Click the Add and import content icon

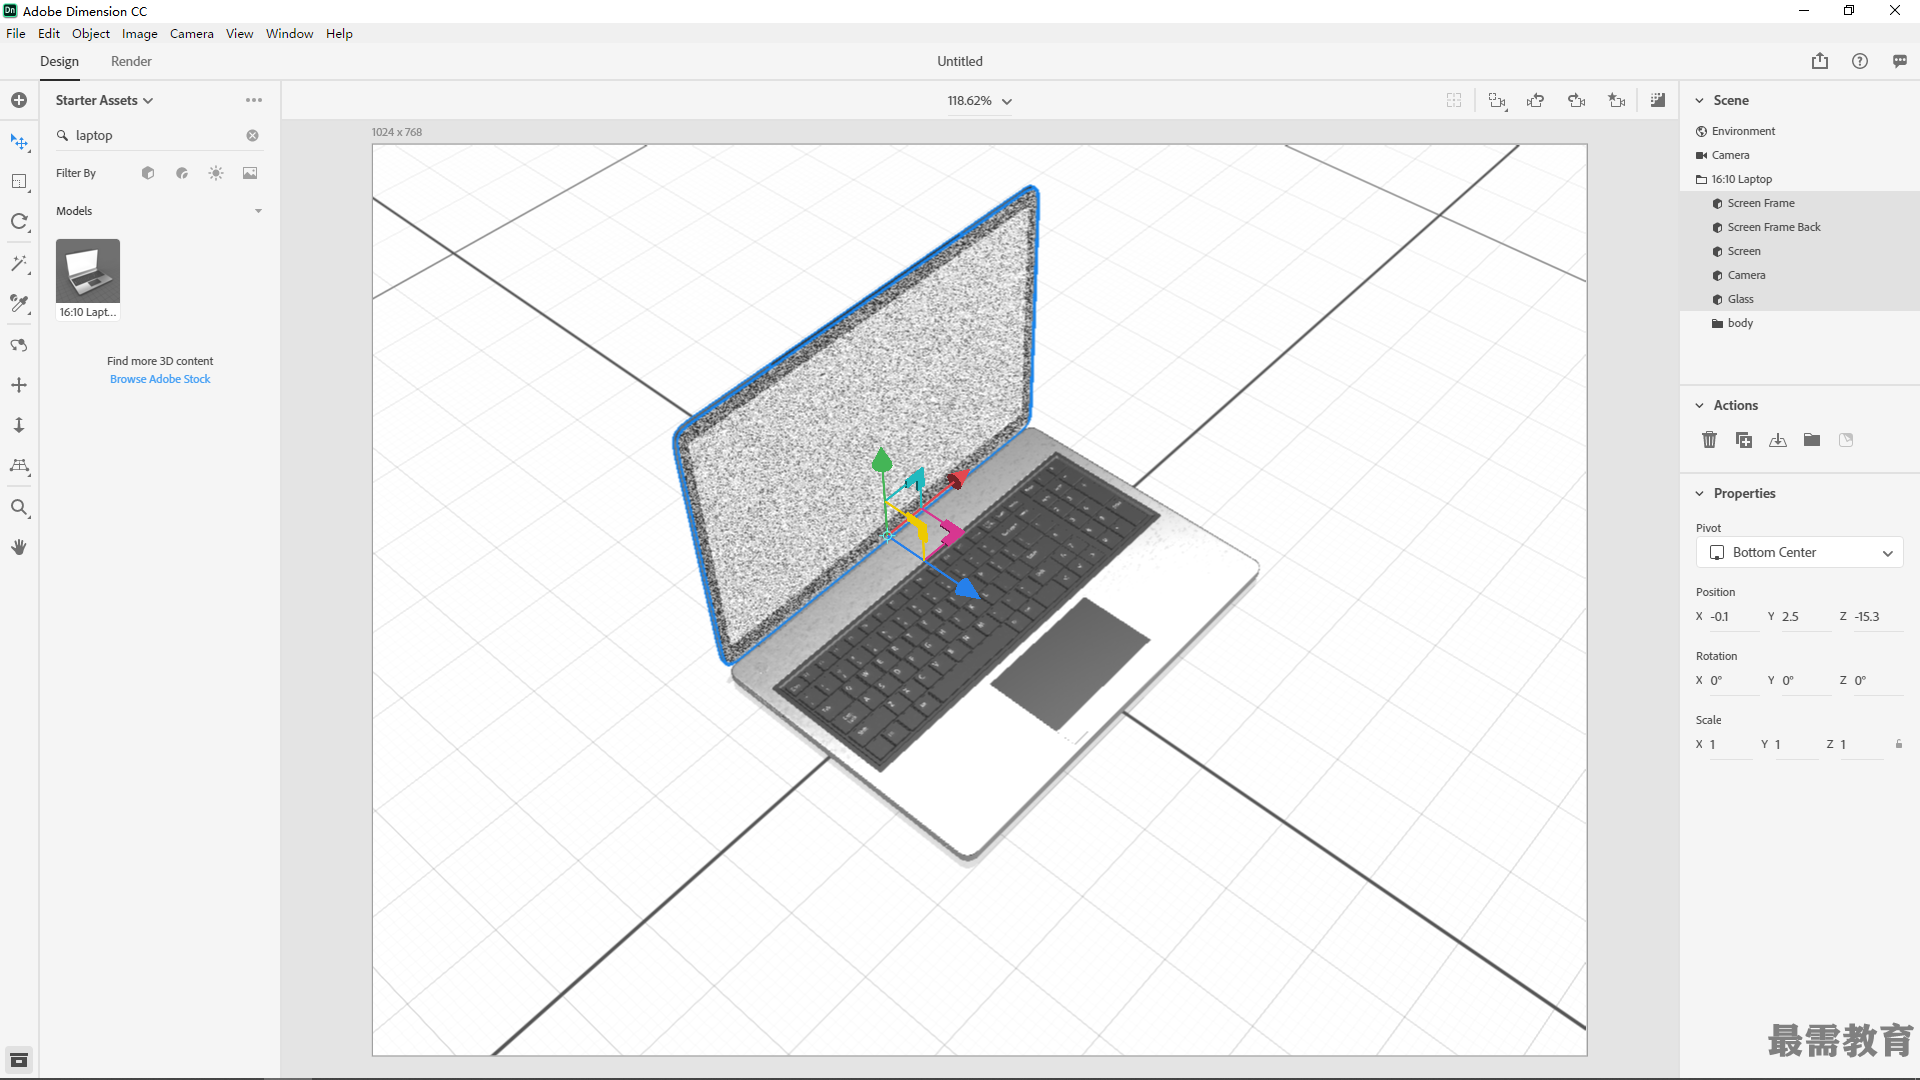[x=19, y=100]
